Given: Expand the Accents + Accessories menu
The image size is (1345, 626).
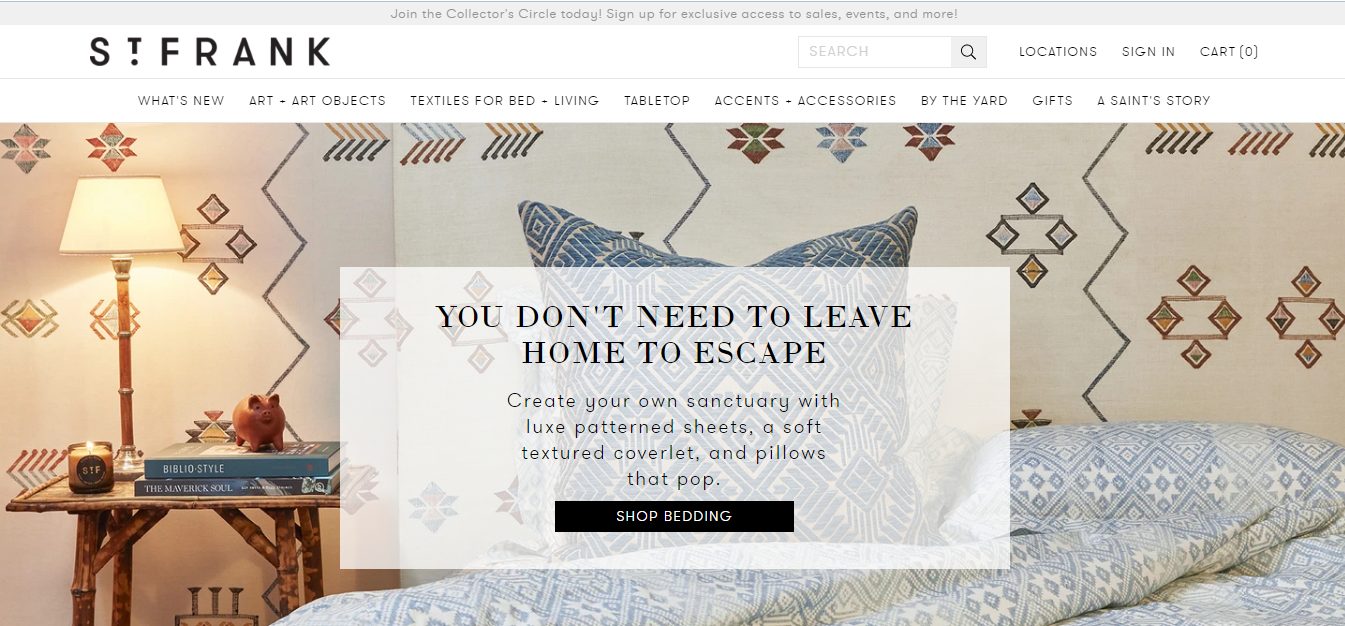Looking at the screenshot, I should [805, 101].
